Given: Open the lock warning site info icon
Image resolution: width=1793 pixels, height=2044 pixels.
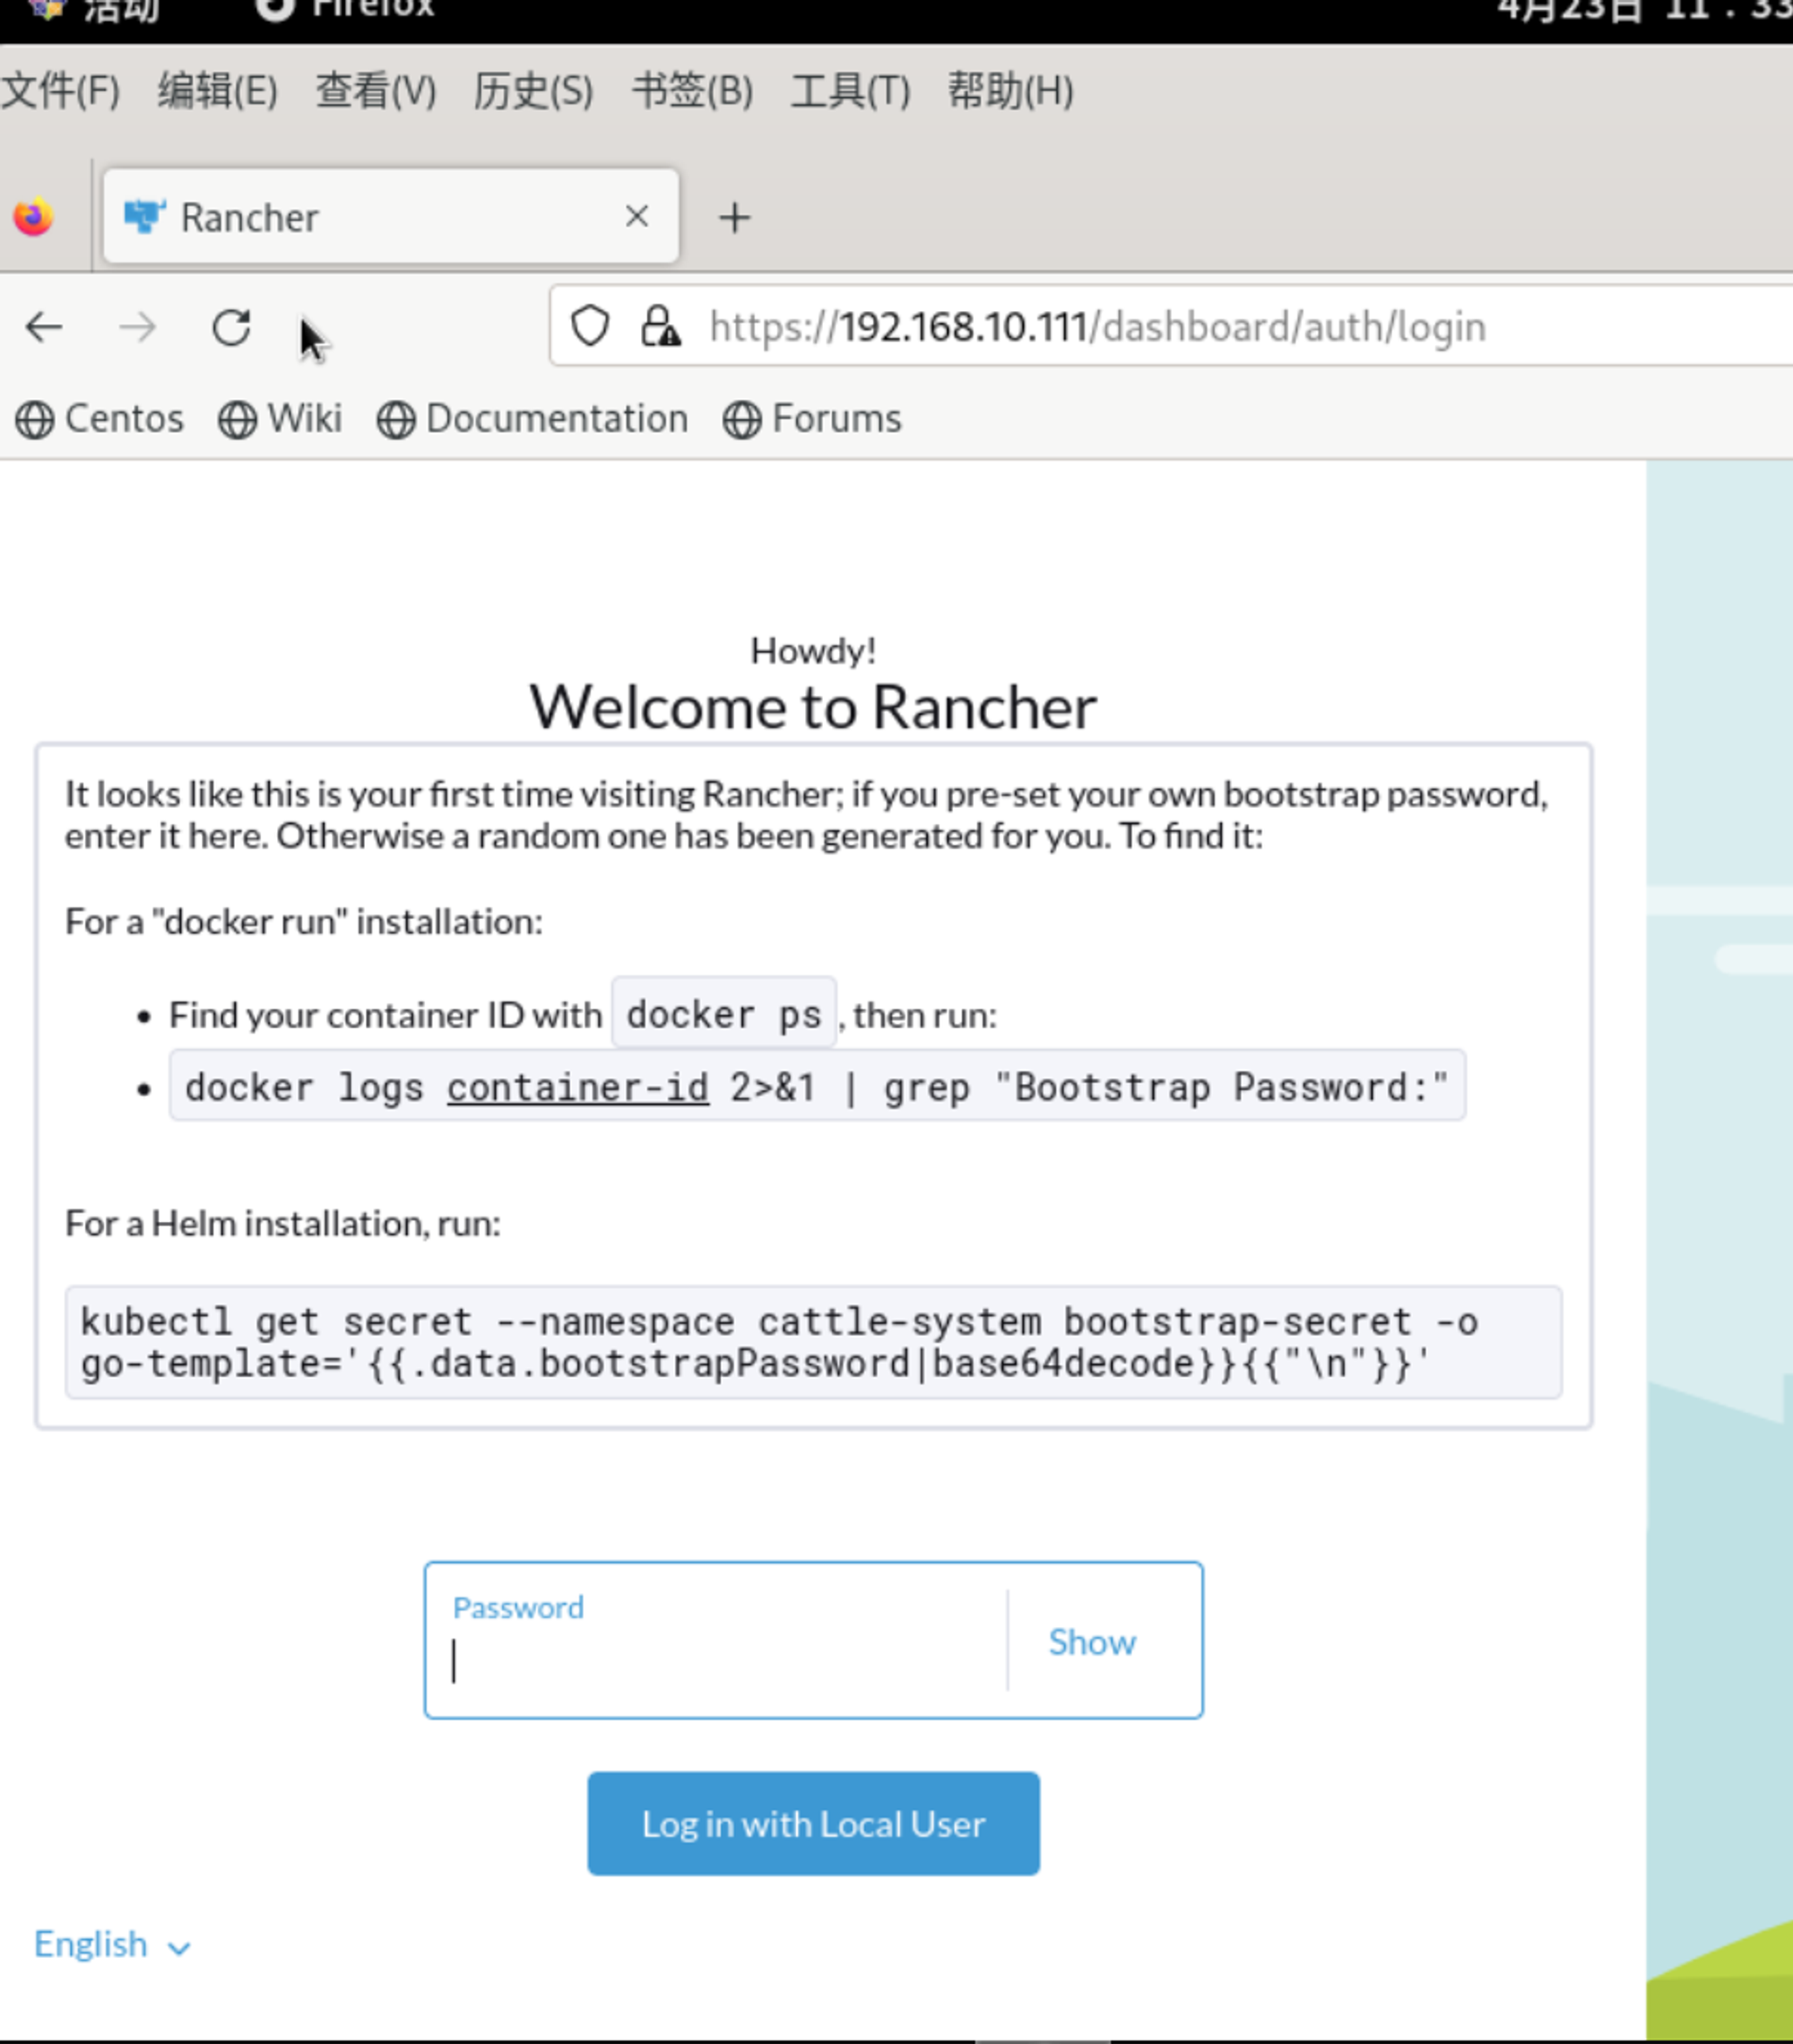Looking at the screenshot, I should (660, 326).
